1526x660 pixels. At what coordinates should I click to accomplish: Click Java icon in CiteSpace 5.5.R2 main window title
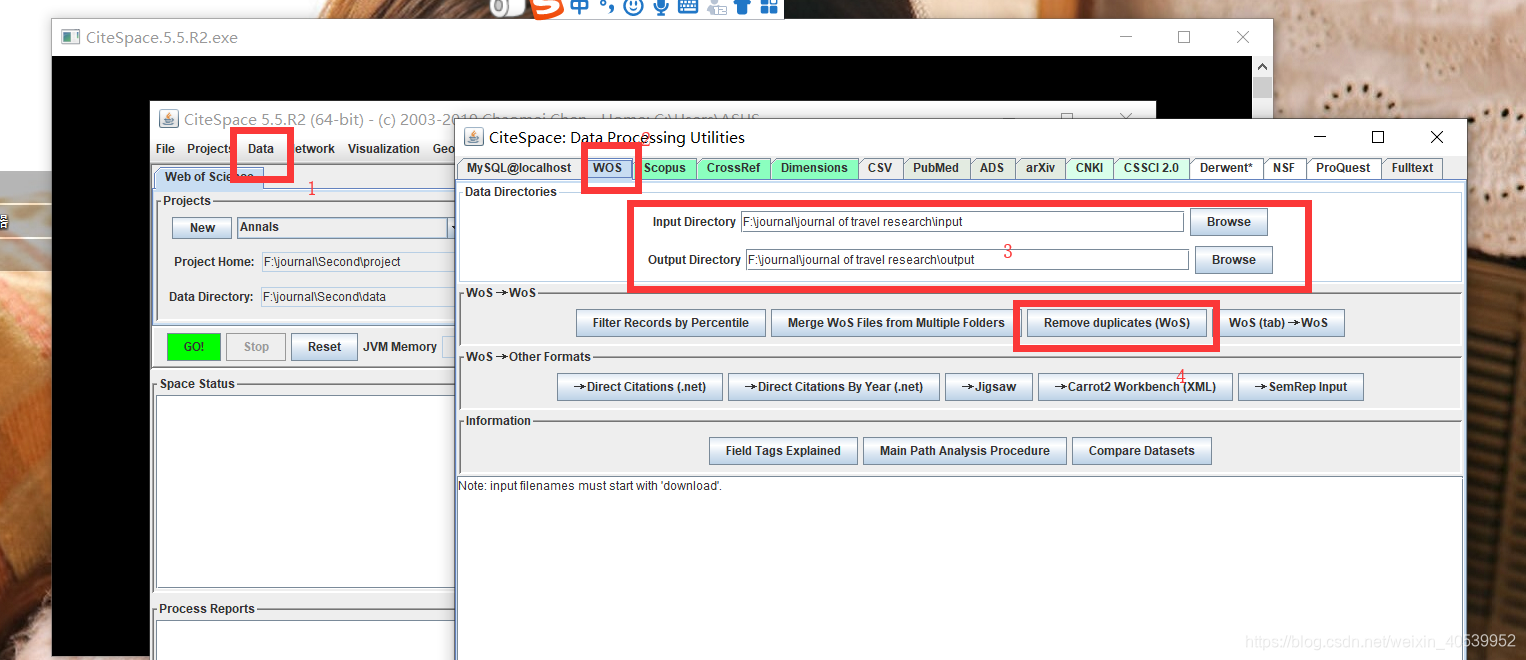pos(168,119)
